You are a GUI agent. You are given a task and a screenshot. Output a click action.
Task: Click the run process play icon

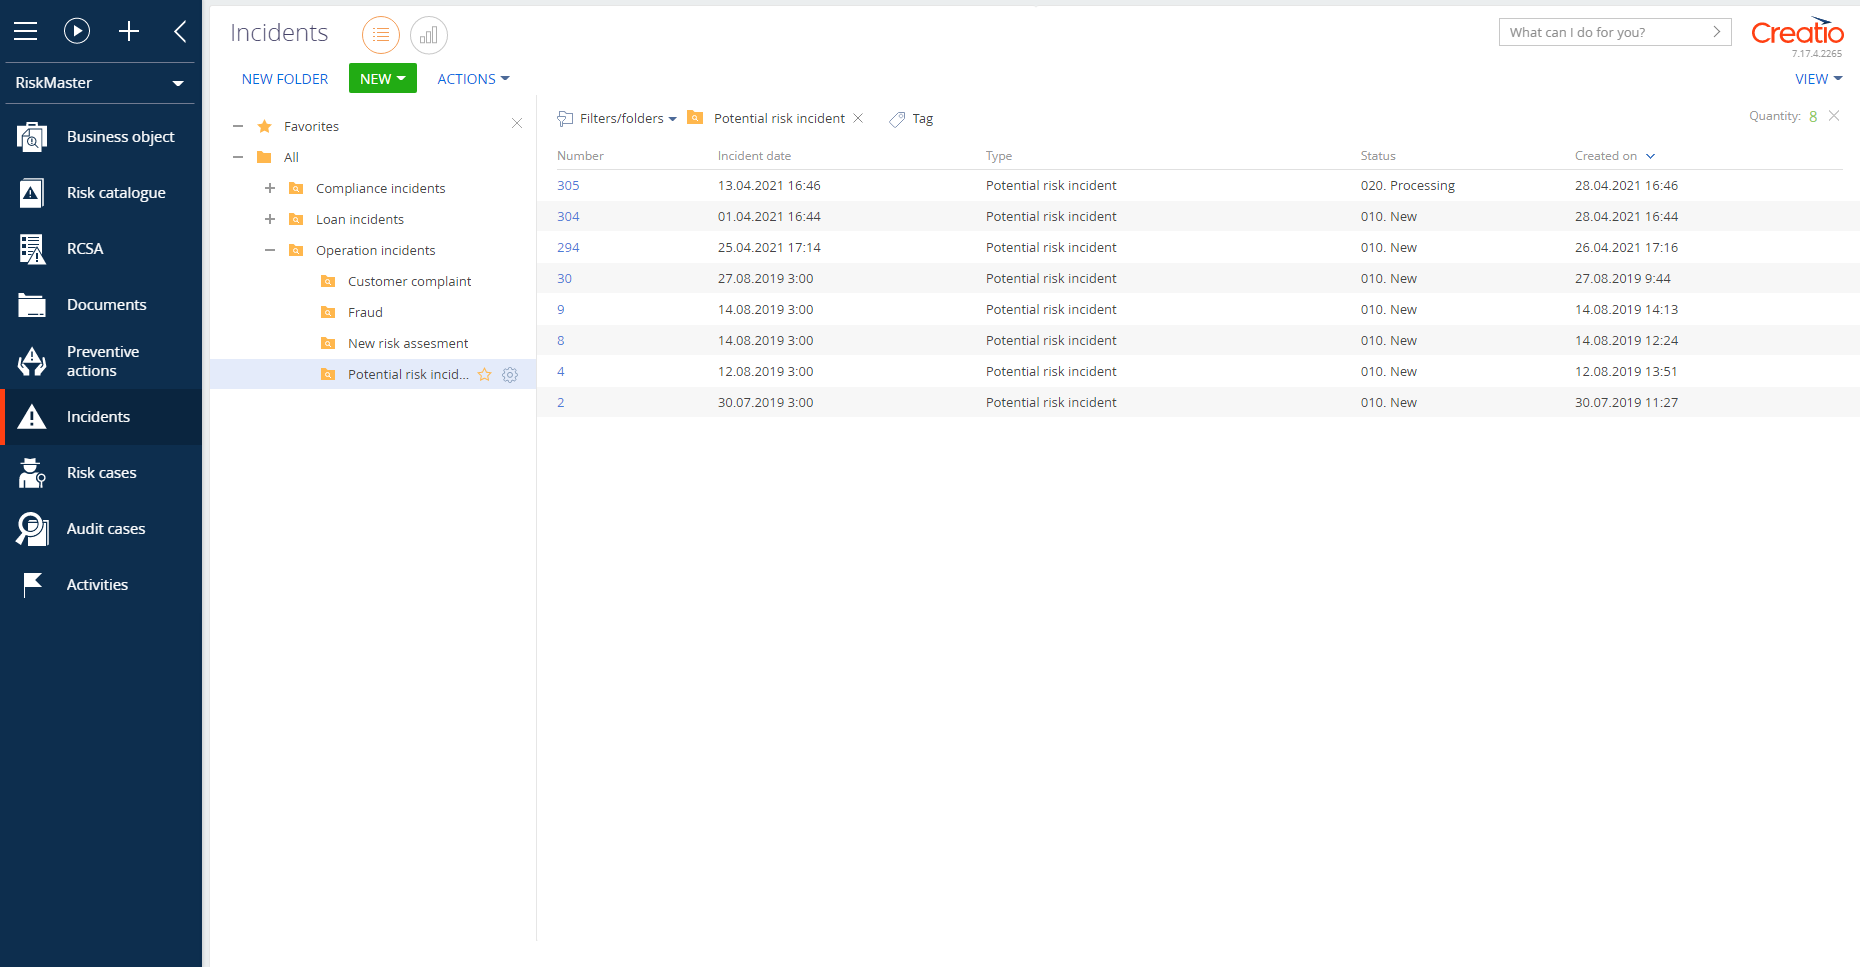point(77,31)
